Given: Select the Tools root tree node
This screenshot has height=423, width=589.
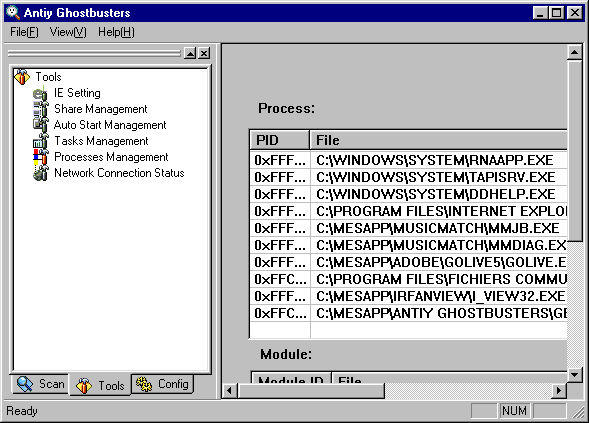Looking at the screenshot, I should [x=48, y=77].
